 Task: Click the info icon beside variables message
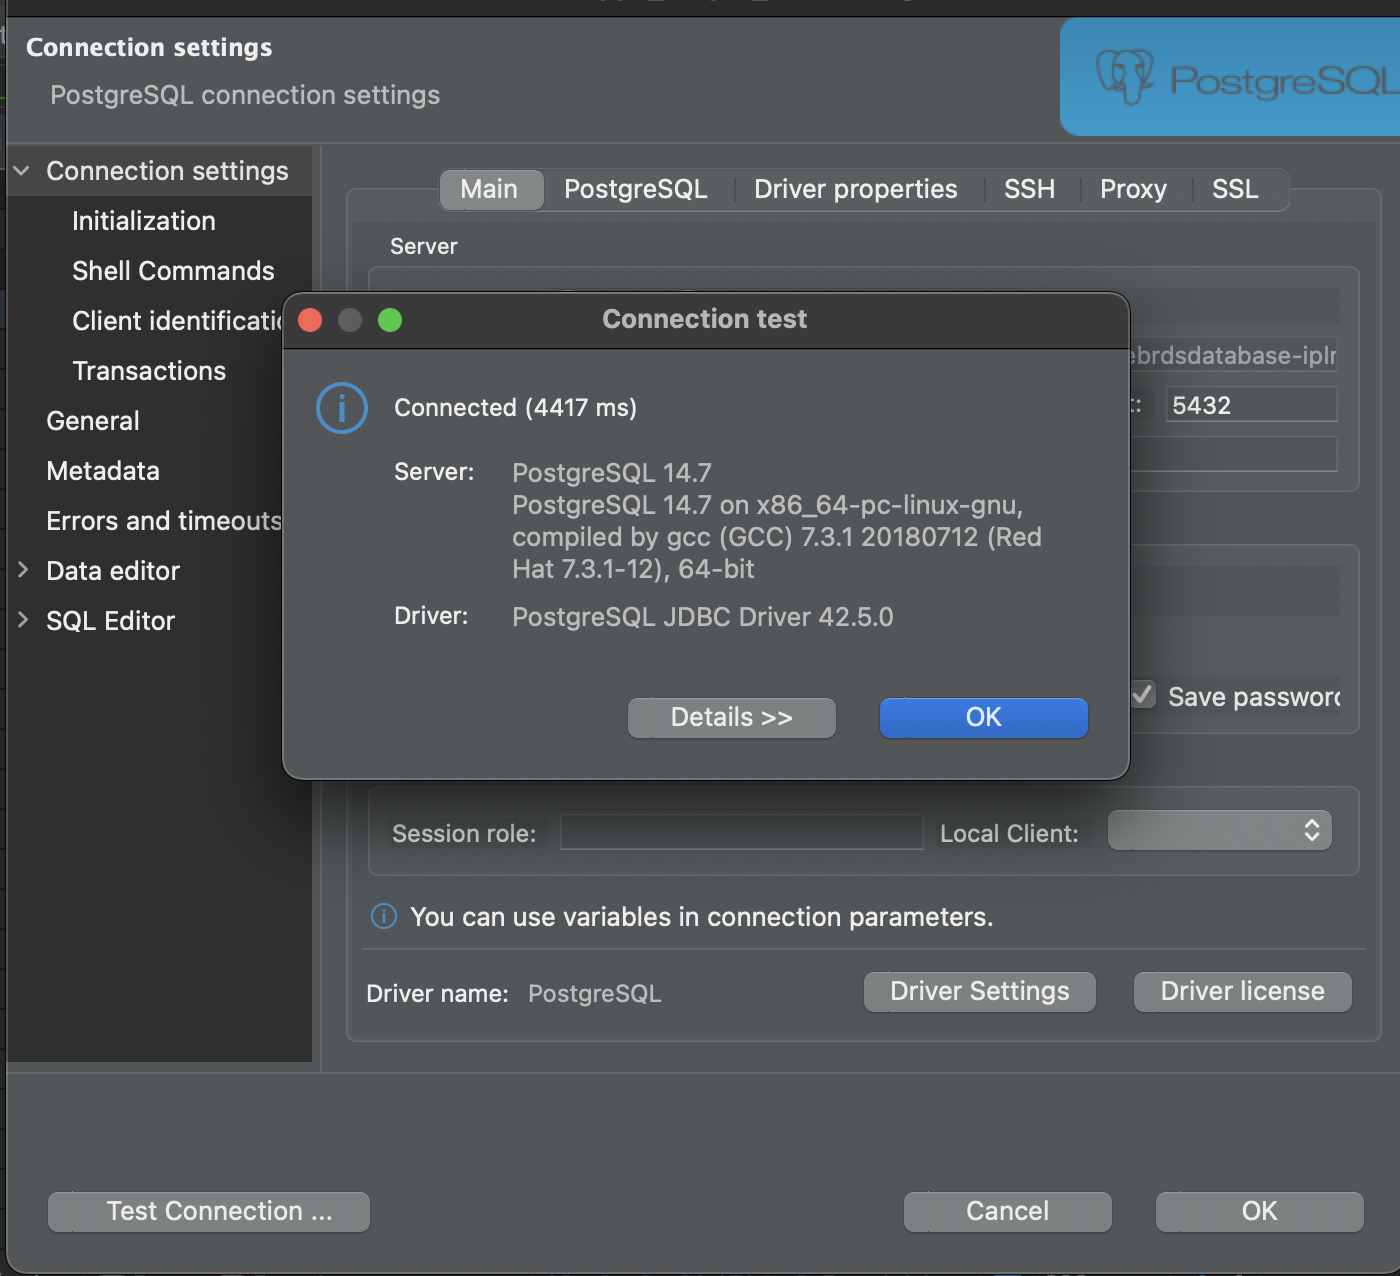click(x=382, y=916)
